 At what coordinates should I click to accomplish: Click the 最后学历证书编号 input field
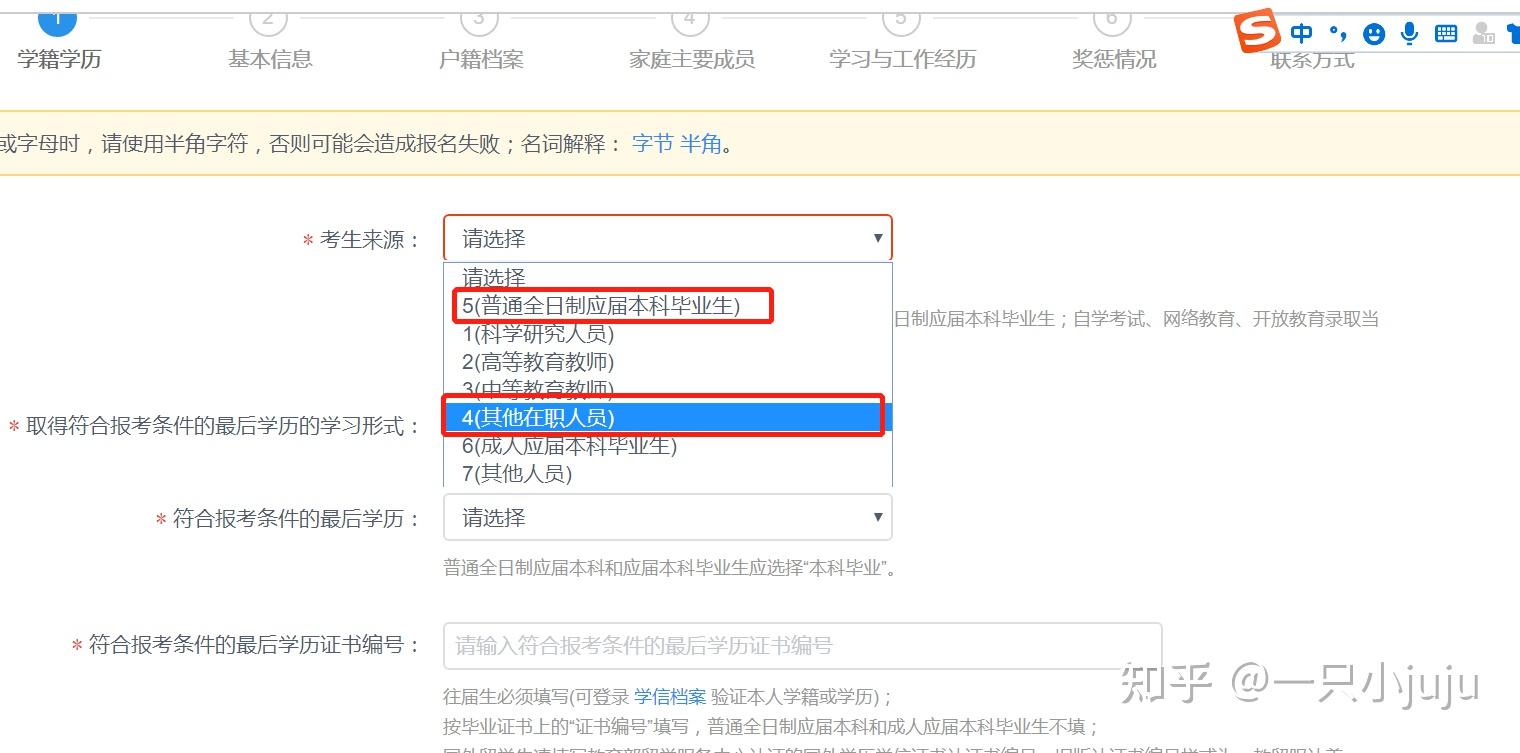[x=802, y=645]
